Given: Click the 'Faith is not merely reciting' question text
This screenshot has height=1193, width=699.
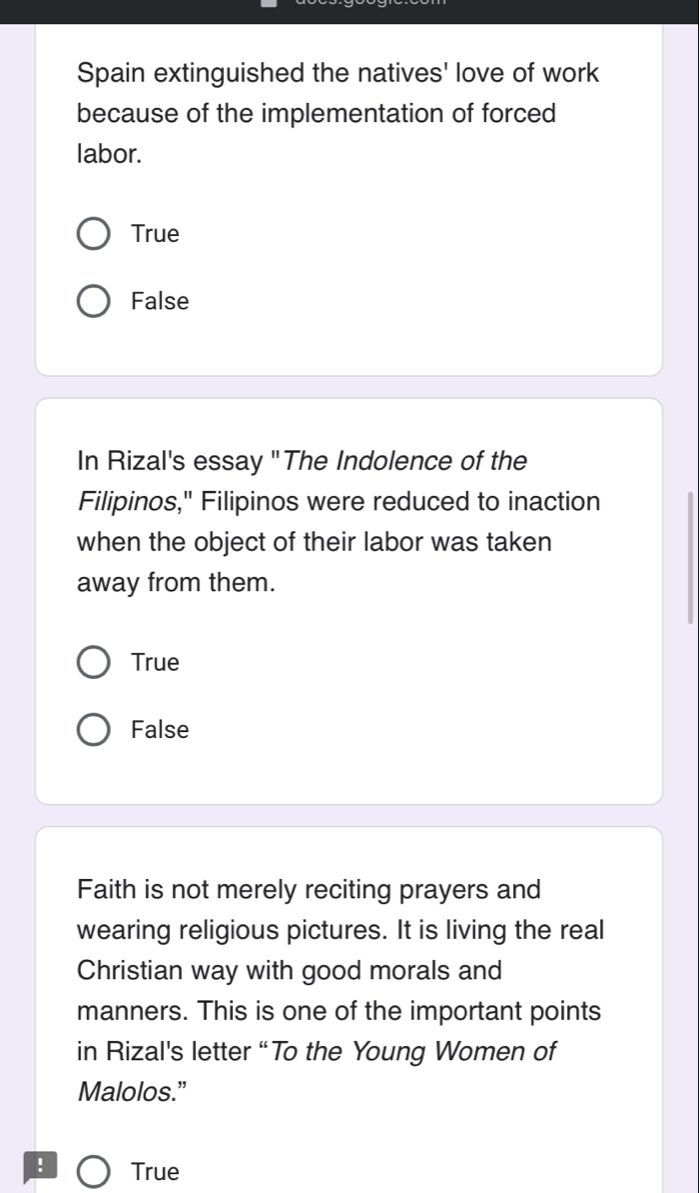Looking at the screenshot, I should click(x=308, y=889).
